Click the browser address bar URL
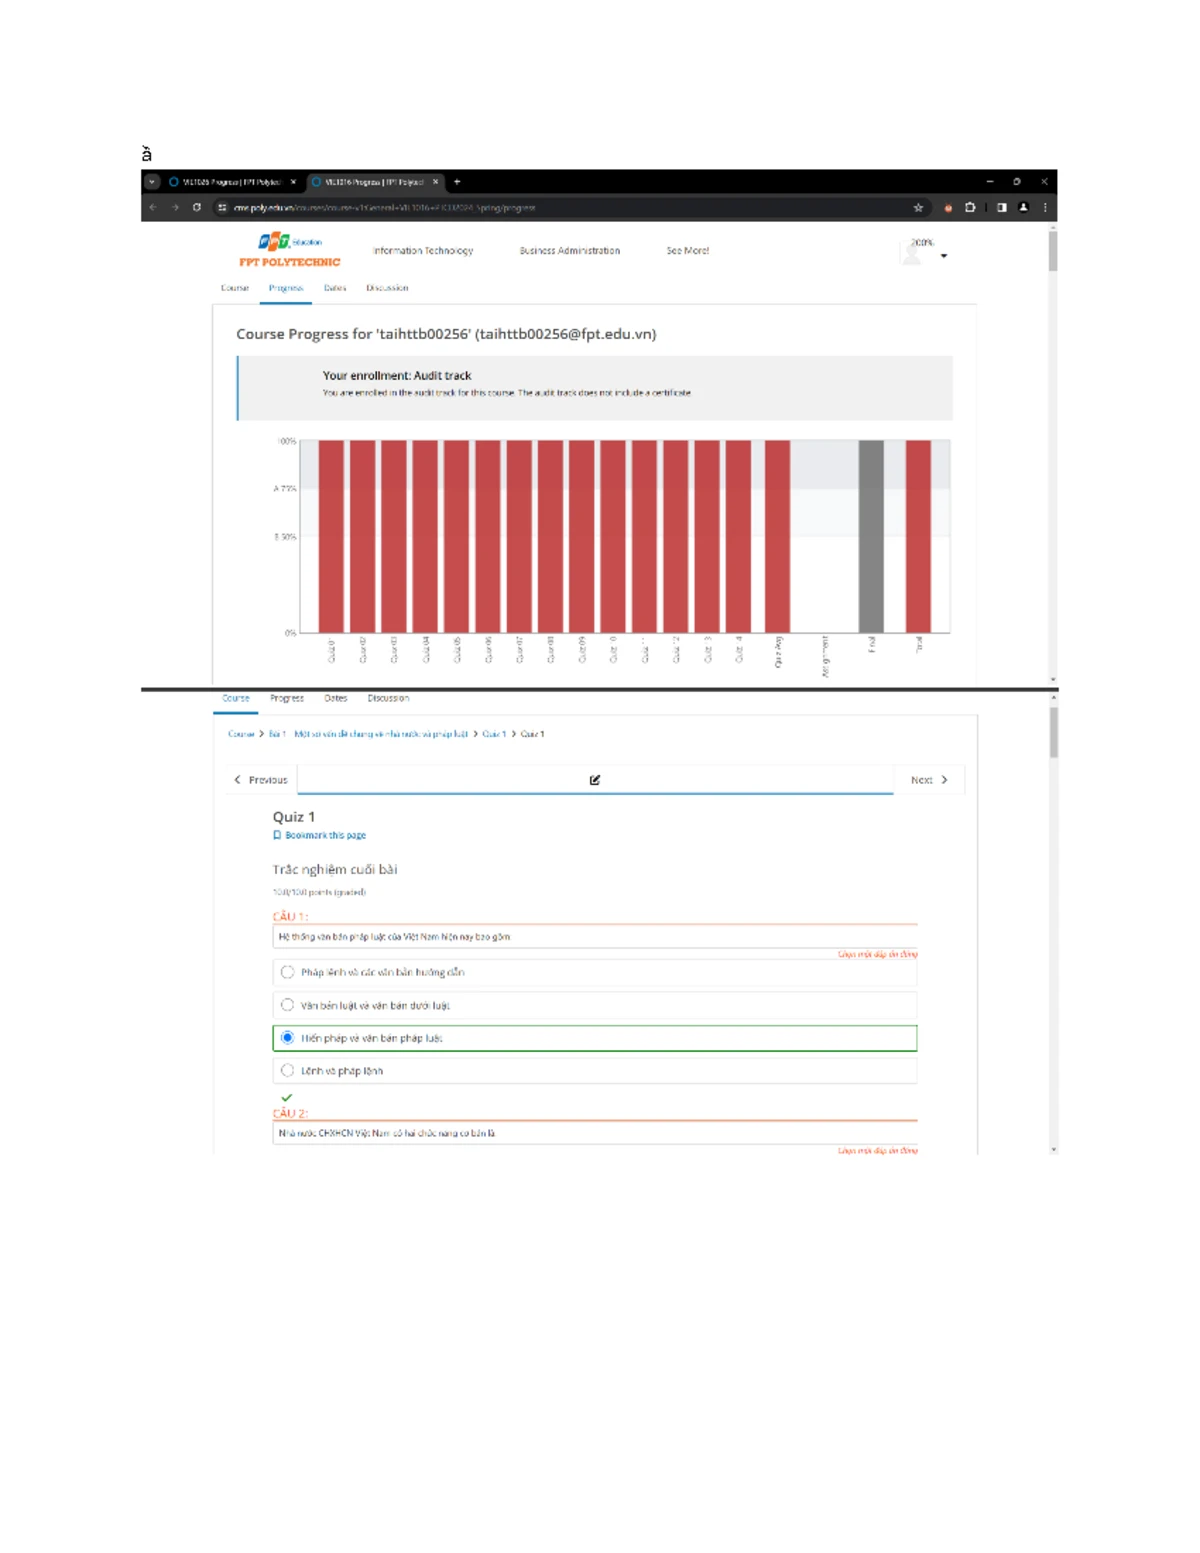 [x=385, y=208]
